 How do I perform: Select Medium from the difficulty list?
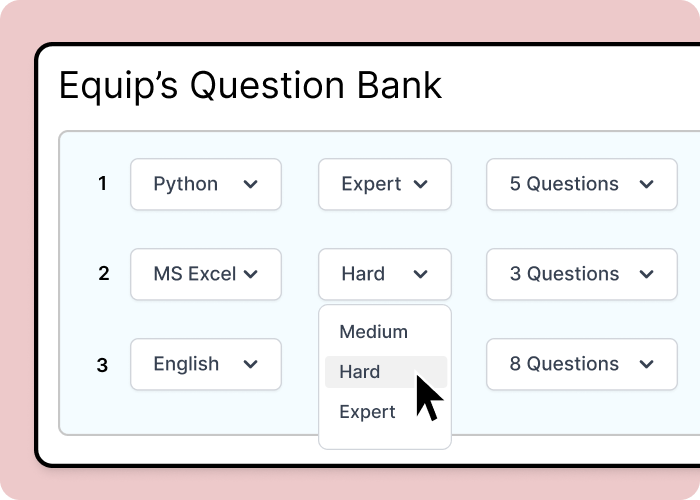[373, 332]
